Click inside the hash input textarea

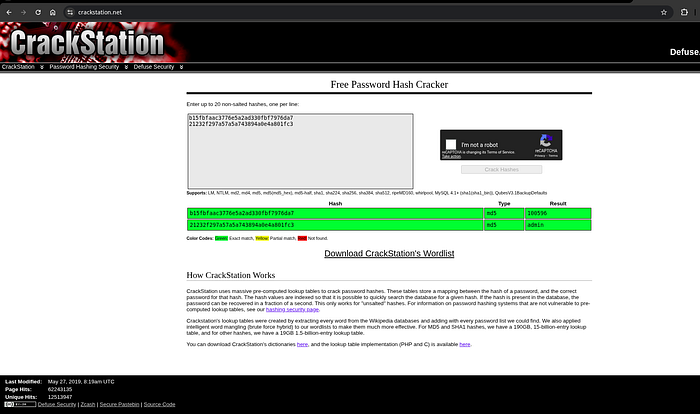coord(300,151)
